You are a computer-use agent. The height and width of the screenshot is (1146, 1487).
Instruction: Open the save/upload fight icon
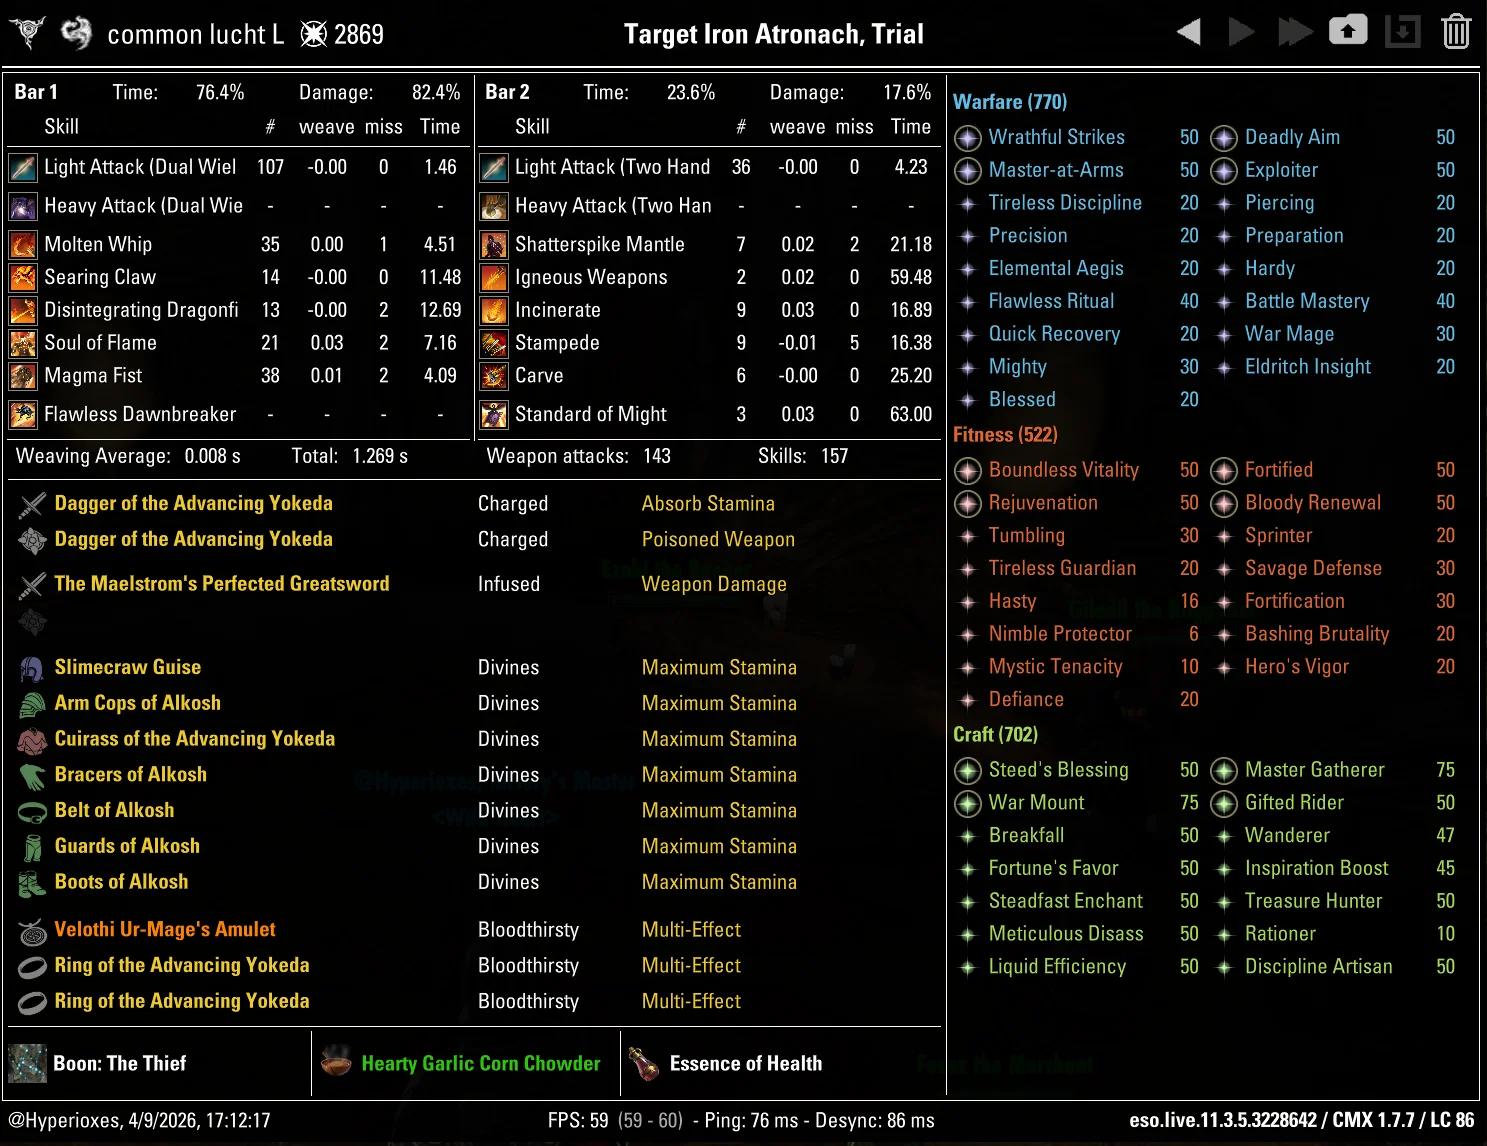[x=1348, y=31]
